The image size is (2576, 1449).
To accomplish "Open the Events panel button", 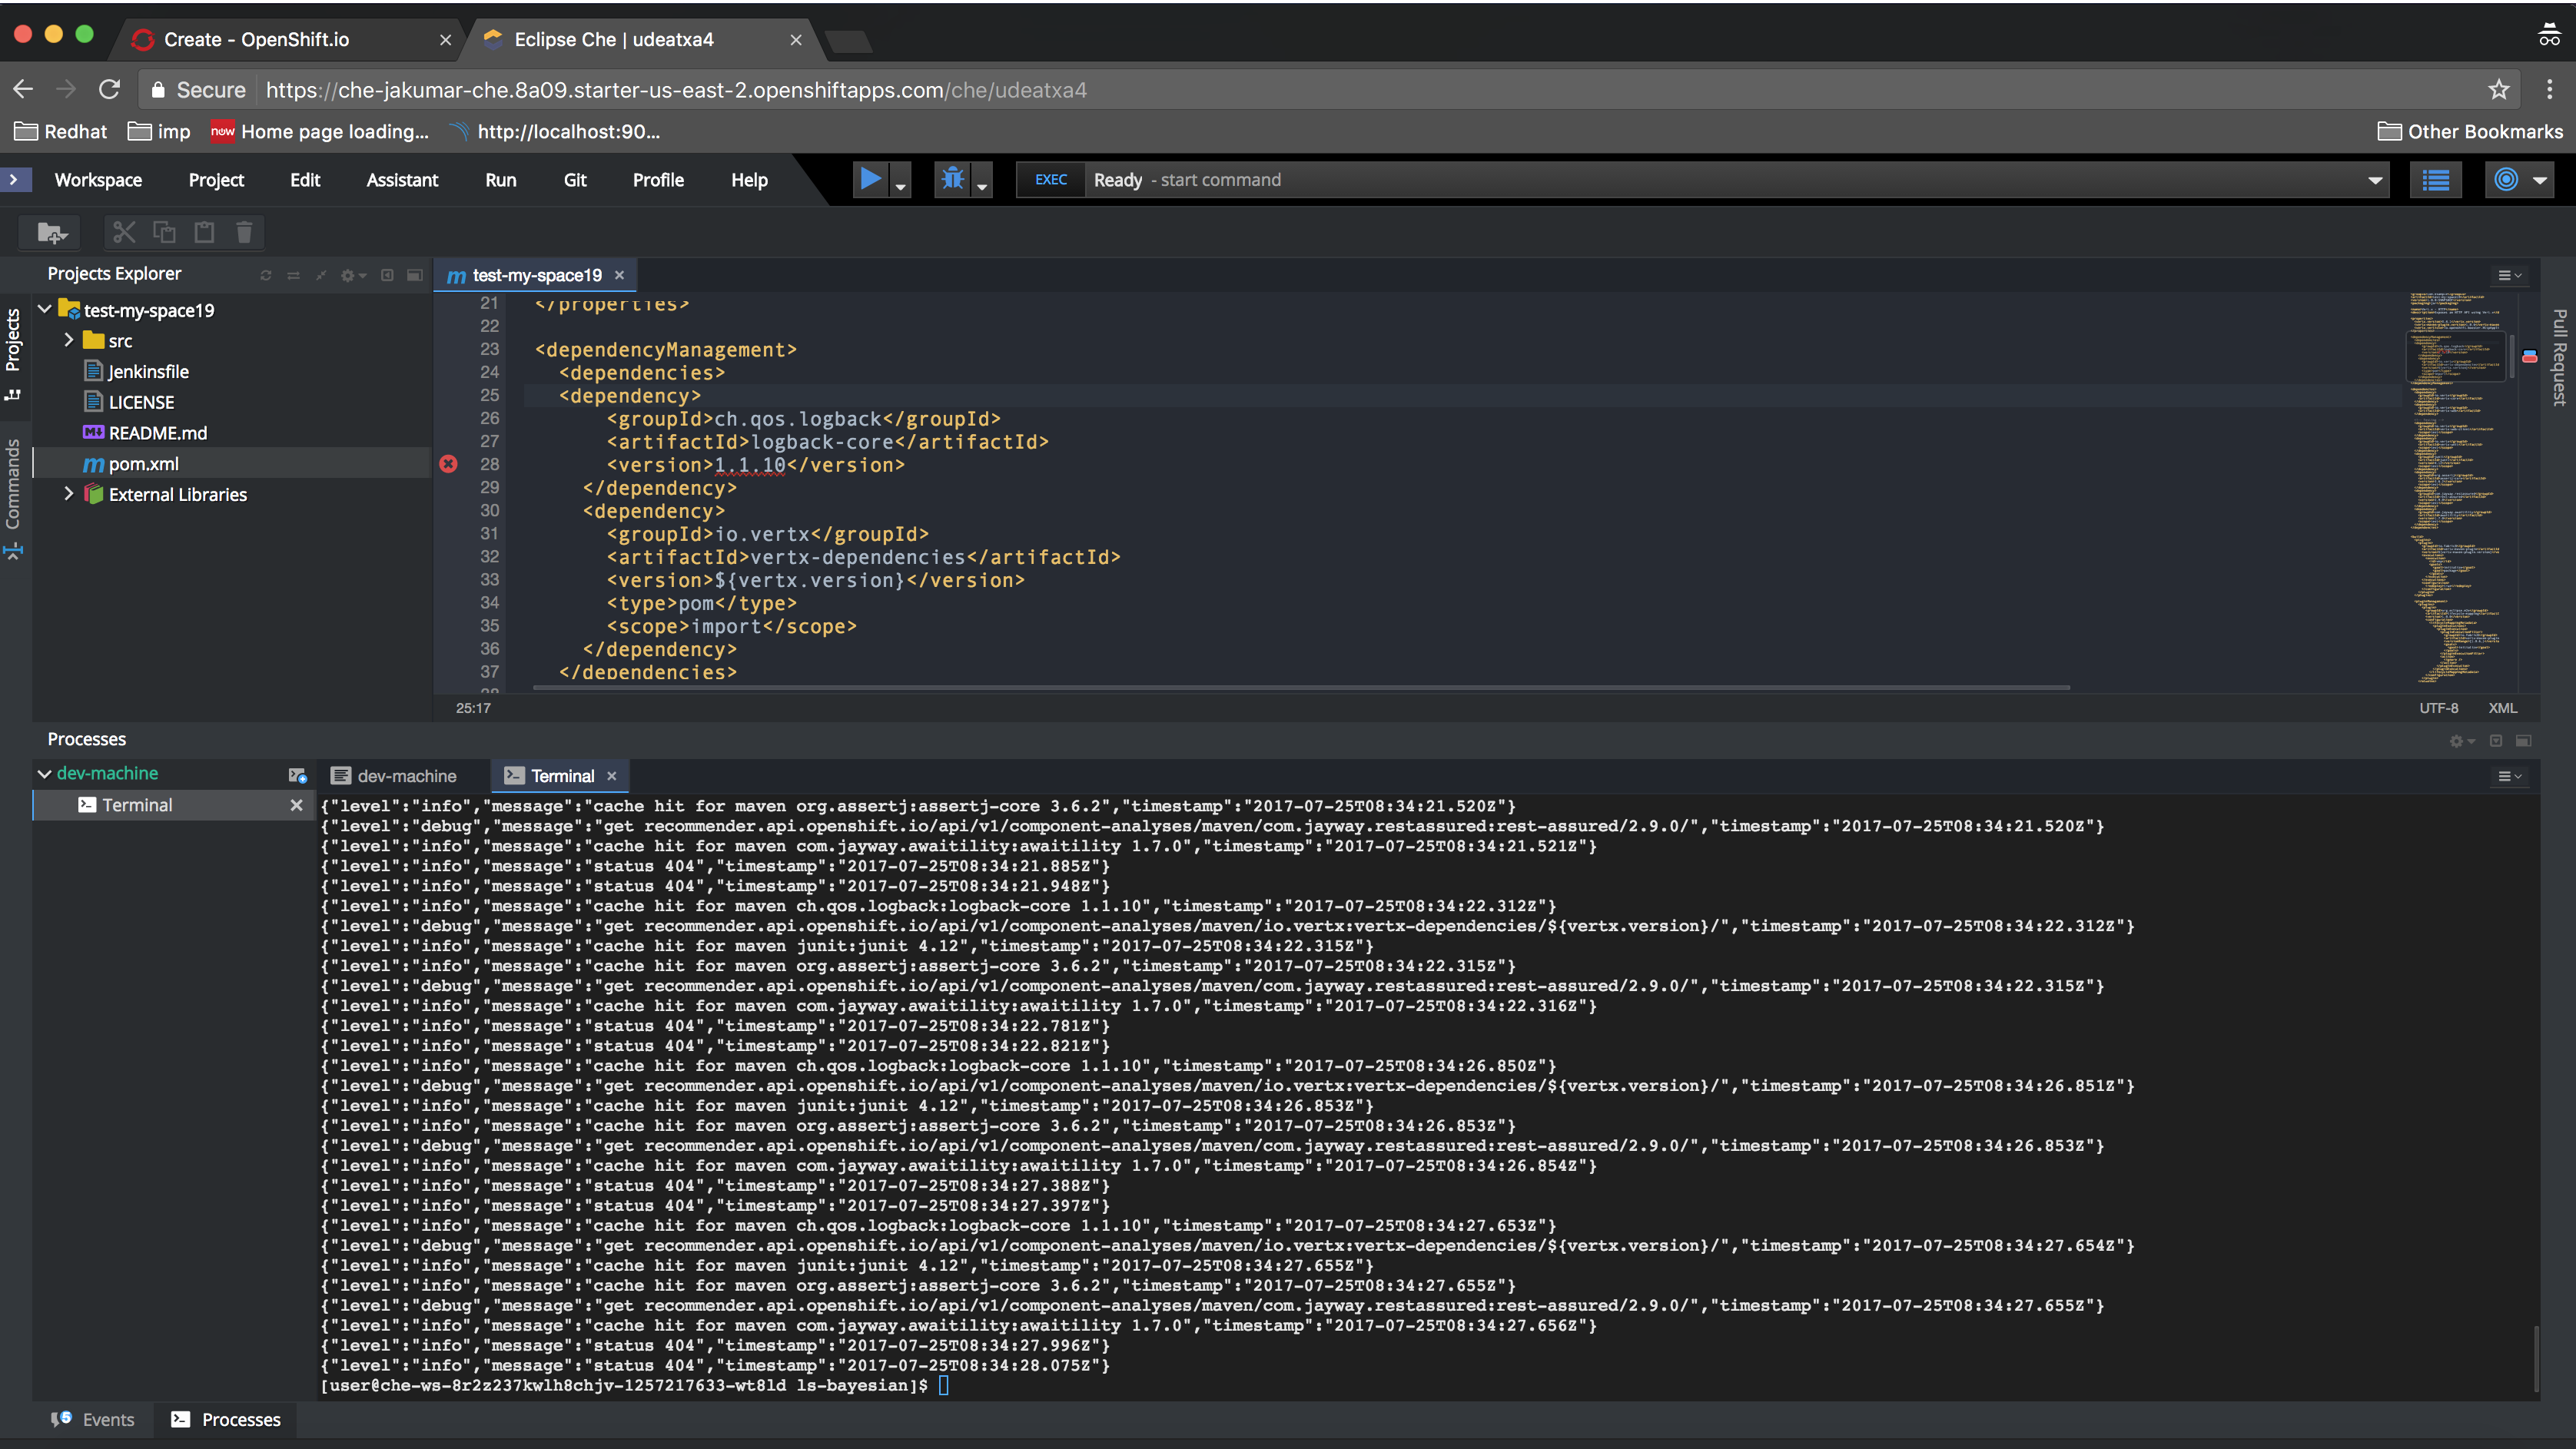I will click(x=93, y=1419).
